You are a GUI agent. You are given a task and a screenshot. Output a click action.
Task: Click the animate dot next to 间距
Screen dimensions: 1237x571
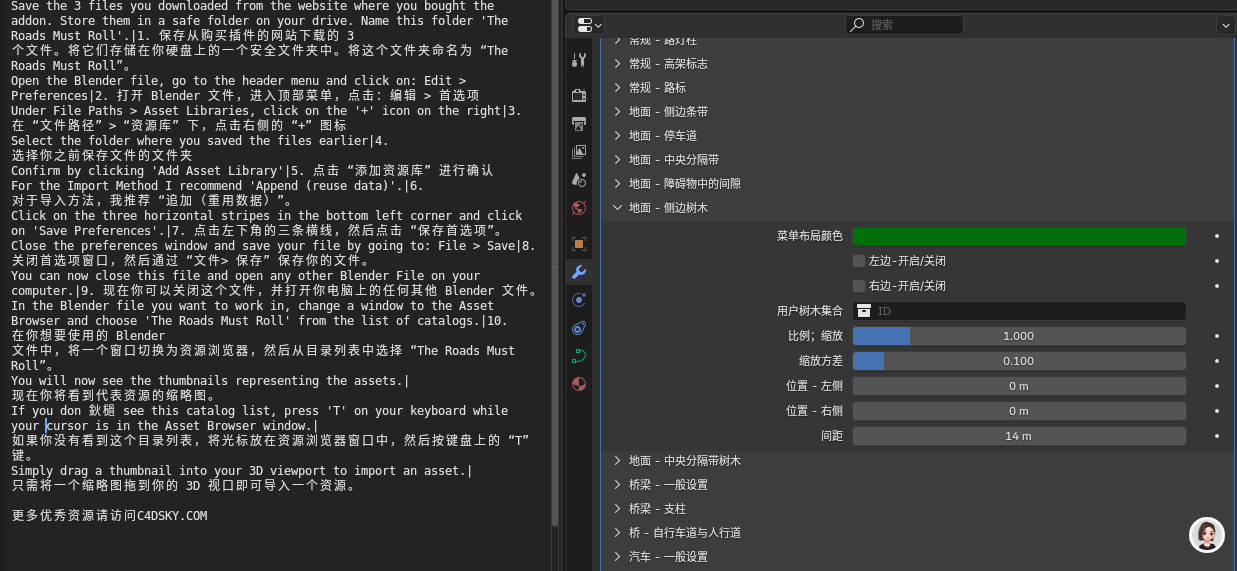[x=1217, y=436]
